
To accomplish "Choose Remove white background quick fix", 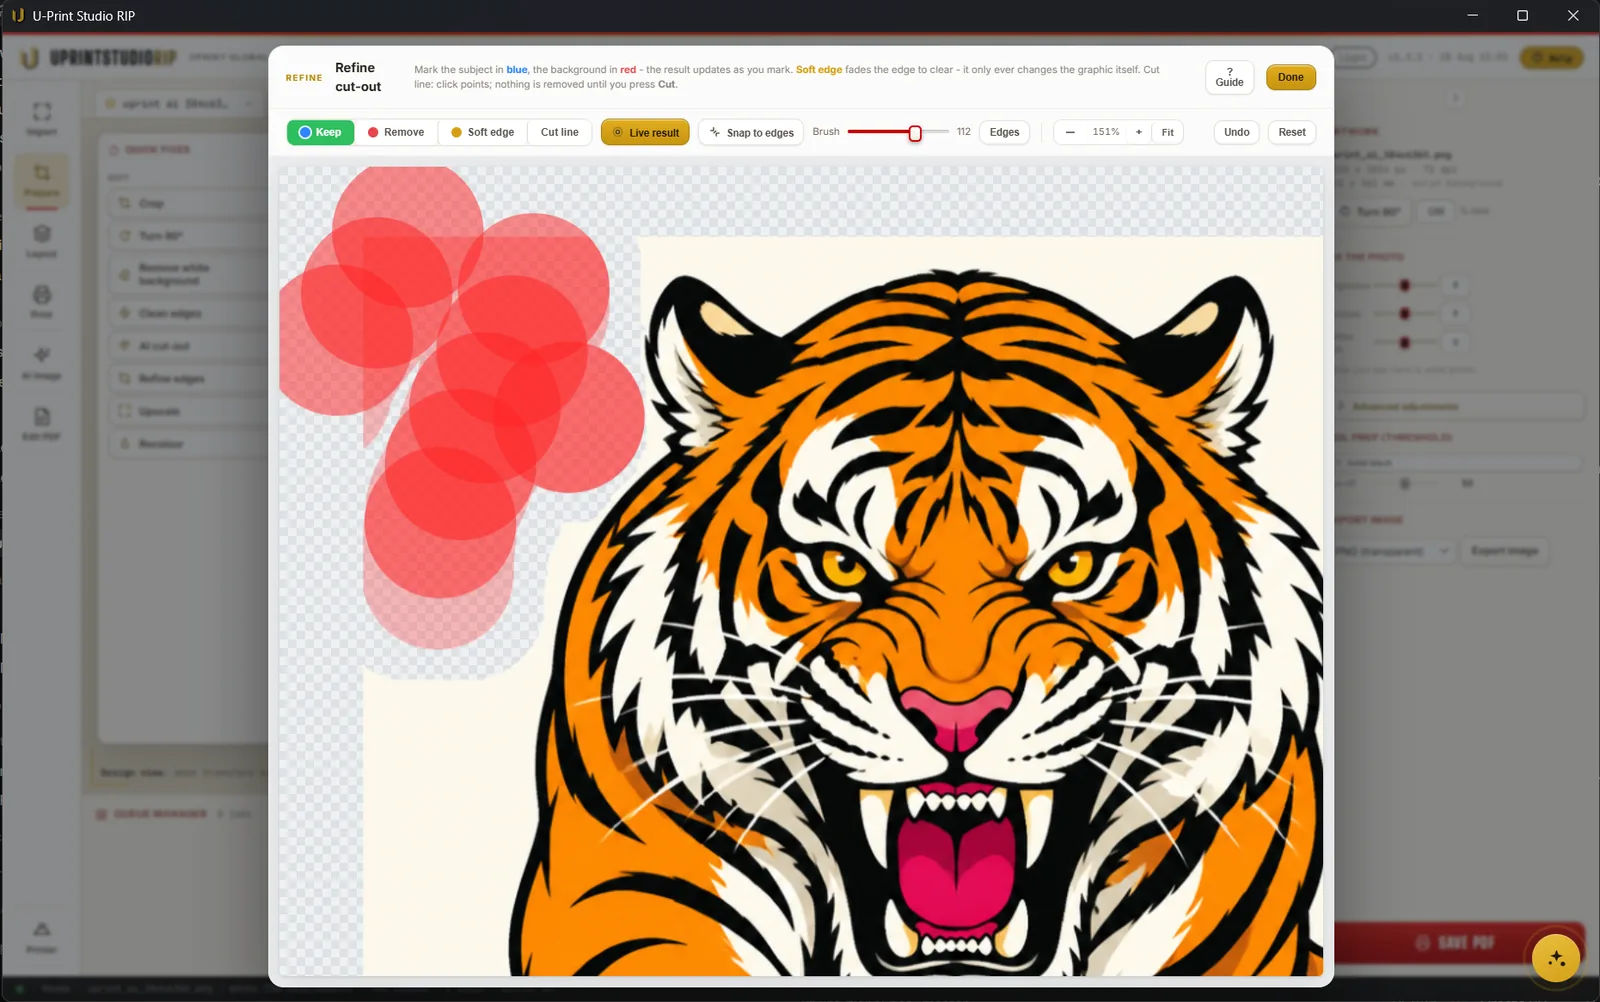I will 188,274.
